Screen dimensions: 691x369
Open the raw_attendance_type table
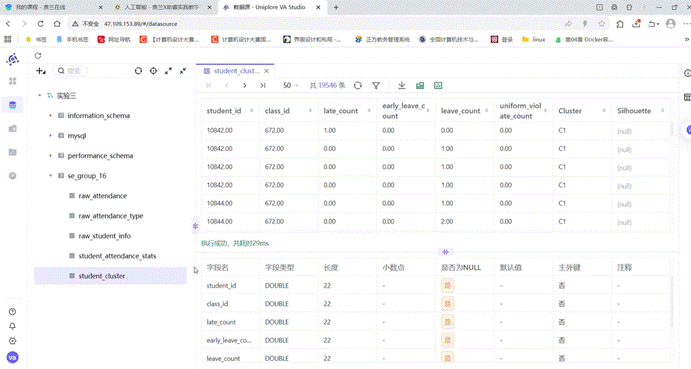(x=111, y=216)
